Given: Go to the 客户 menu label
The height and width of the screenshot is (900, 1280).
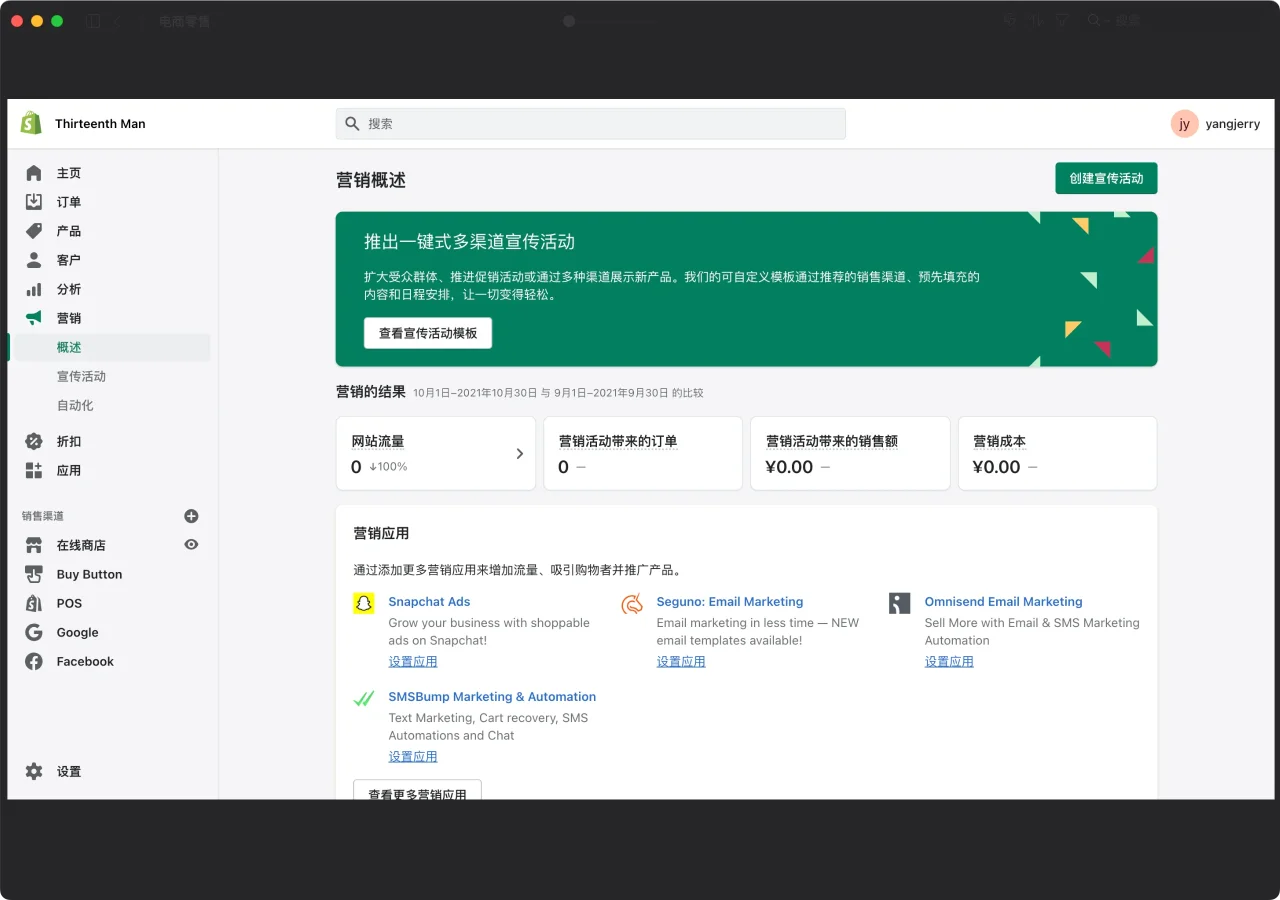Looking at the screenshot, I should click(69, 260).
